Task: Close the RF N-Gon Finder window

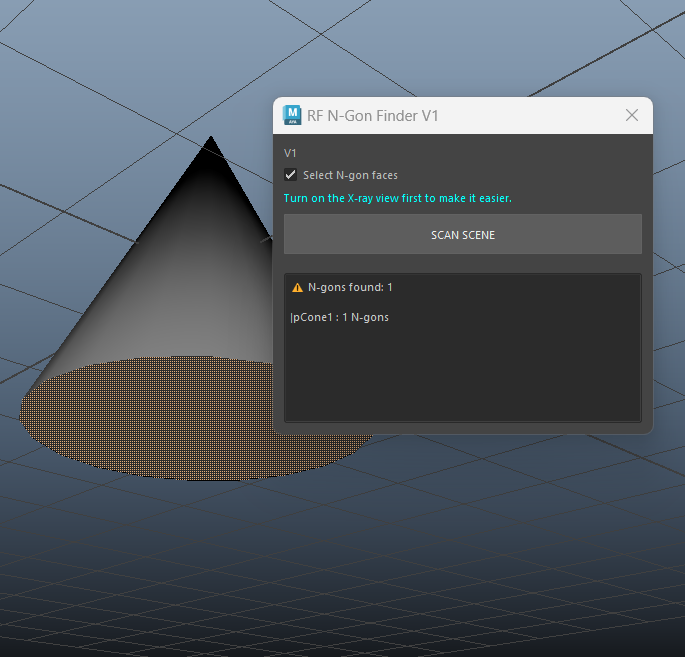Action: pos(631,115)
